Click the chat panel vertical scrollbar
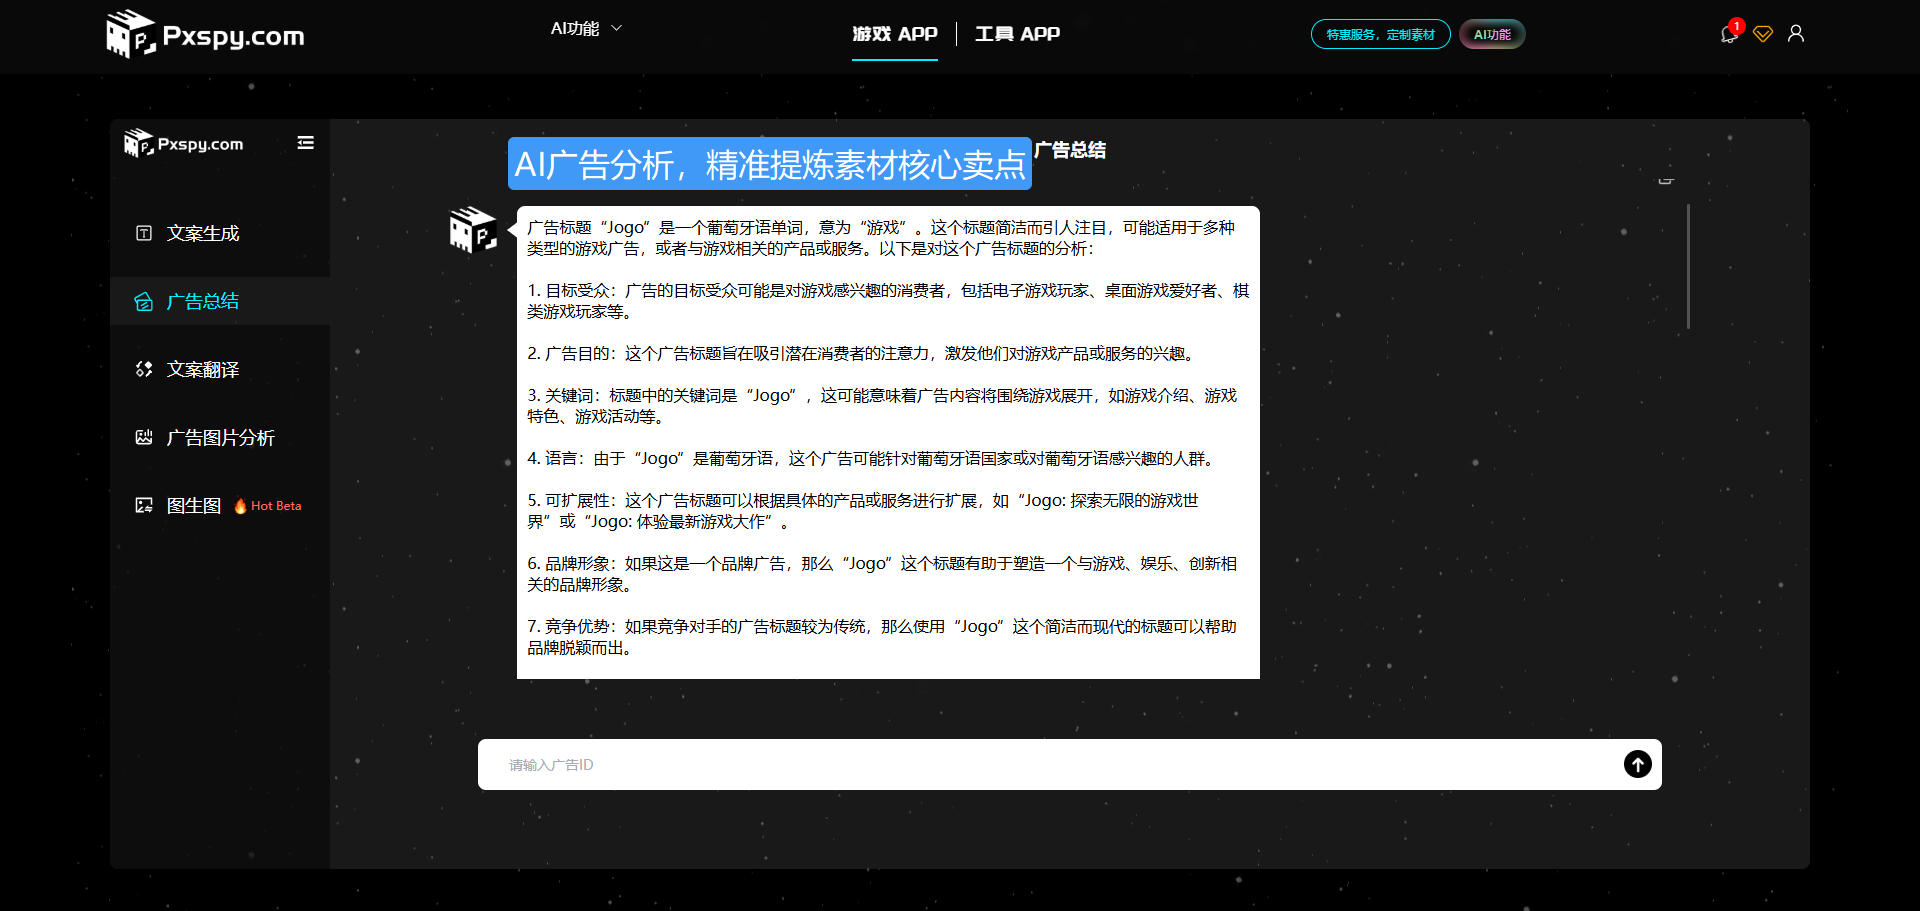Screen dimensions: 1920x911 pos(1688,266)
